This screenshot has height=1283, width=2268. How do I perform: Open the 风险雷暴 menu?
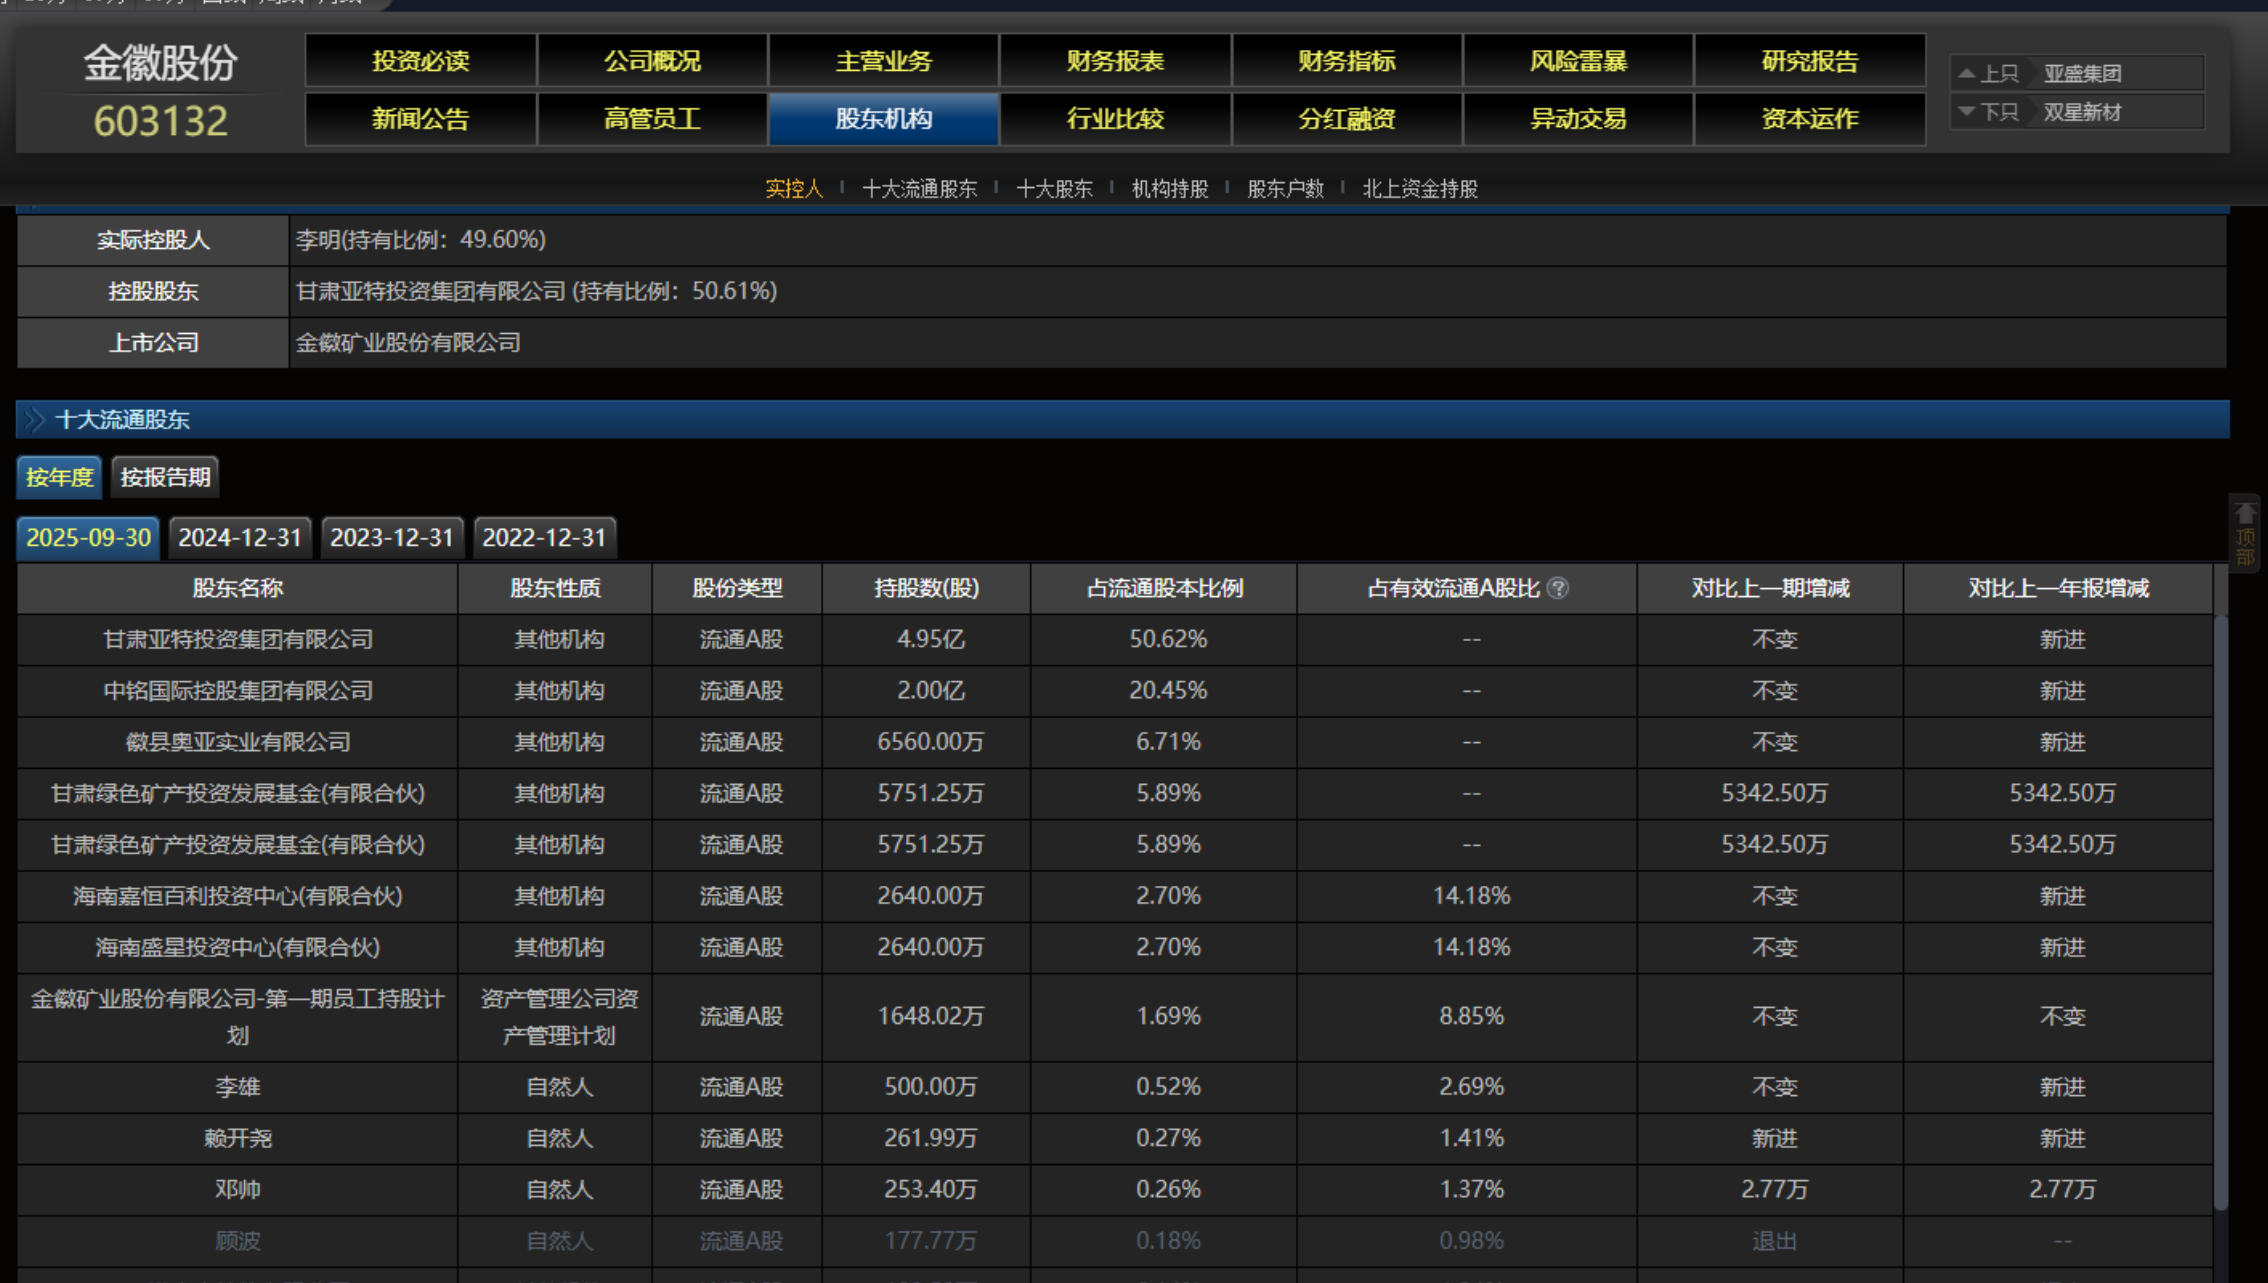pyautogui.click(x=1578, y=61)
